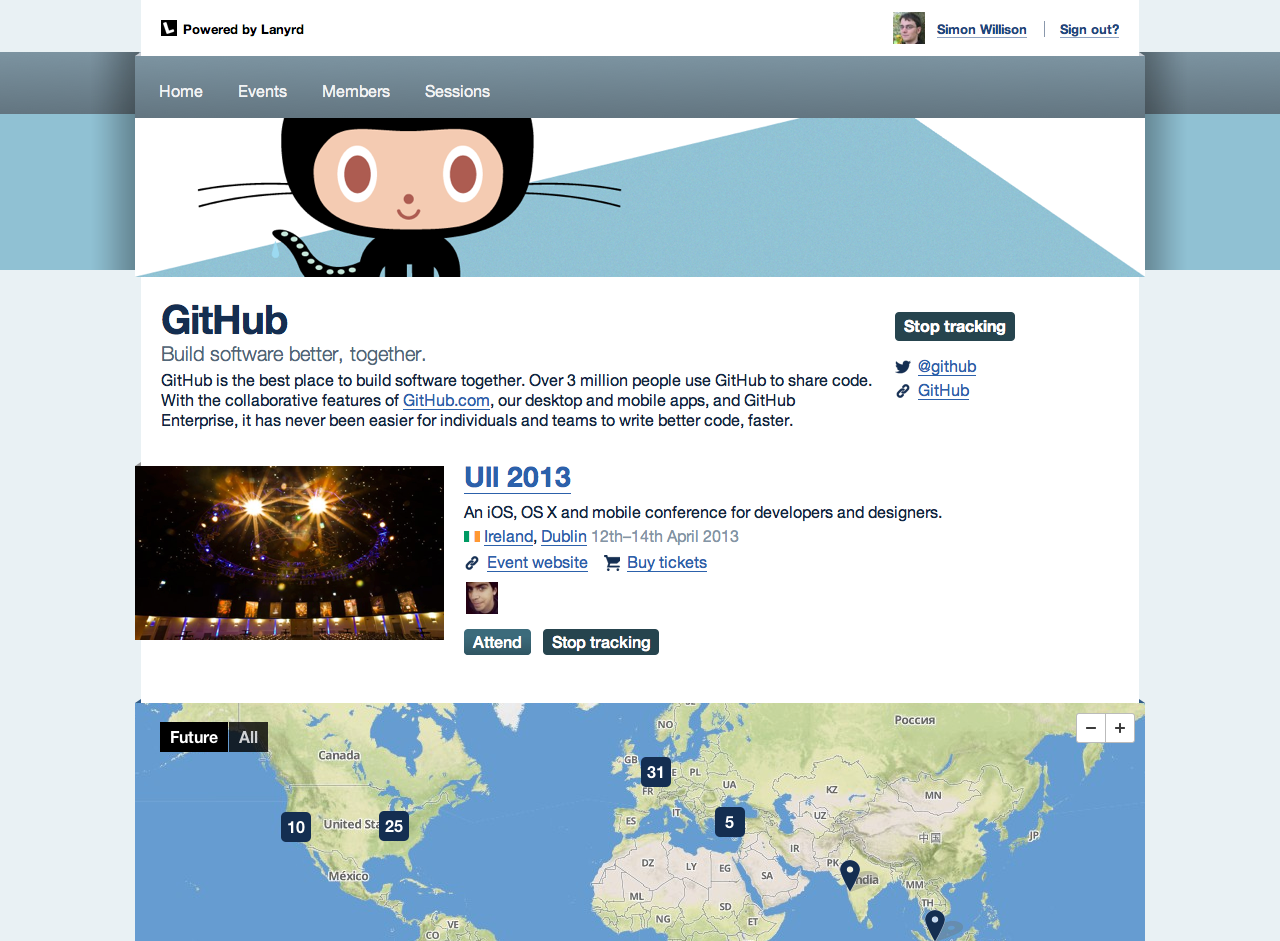Click the Attend button for UII 2013
Image resolution: width=1280 pixels, height=941 pixels.
click(x=497, y=642)
